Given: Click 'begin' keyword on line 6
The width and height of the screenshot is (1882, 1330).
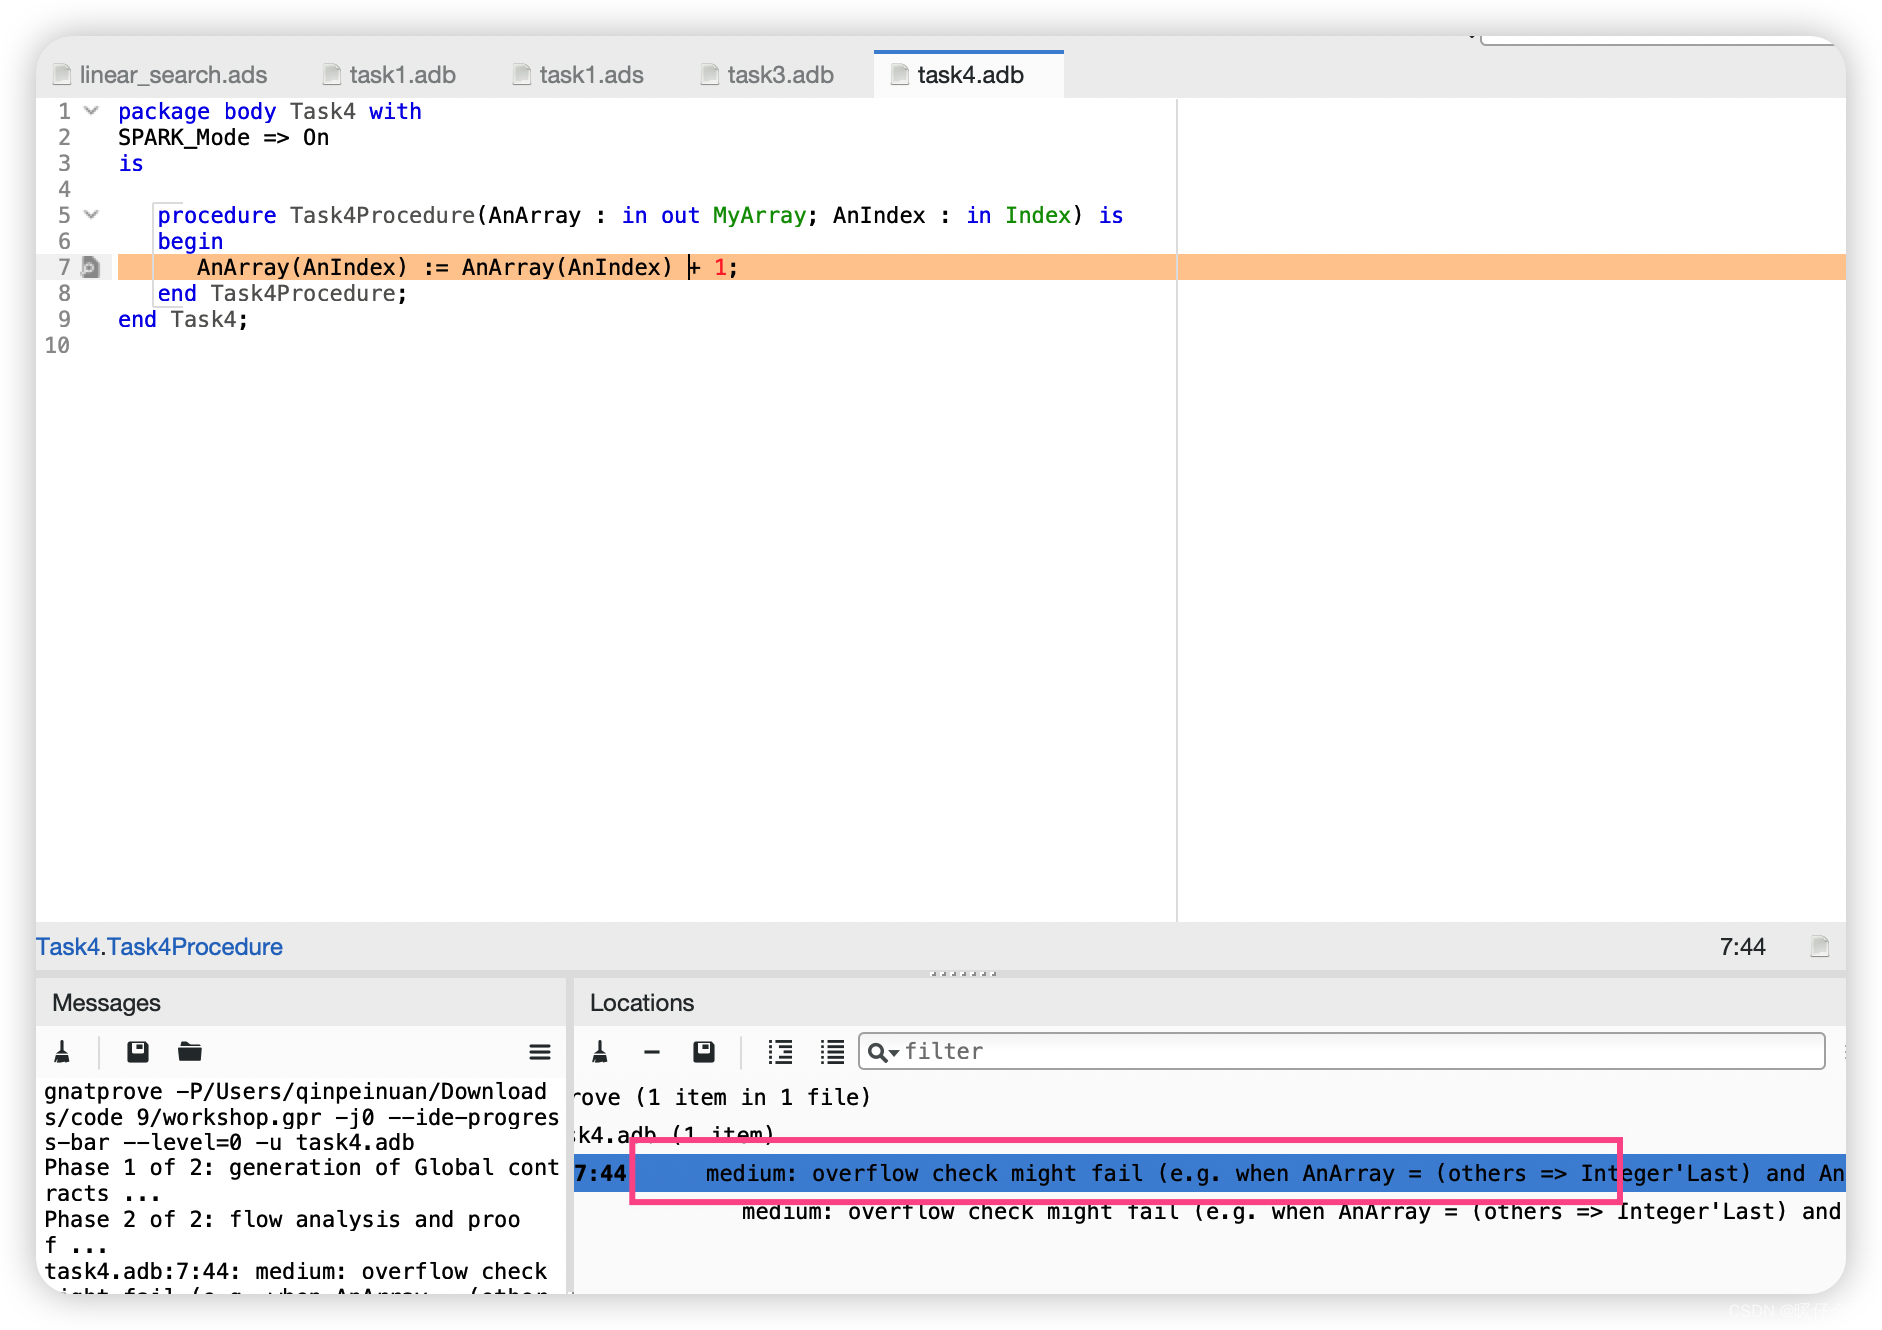Looking at the screenshot, I should click(x=190, y=241).
